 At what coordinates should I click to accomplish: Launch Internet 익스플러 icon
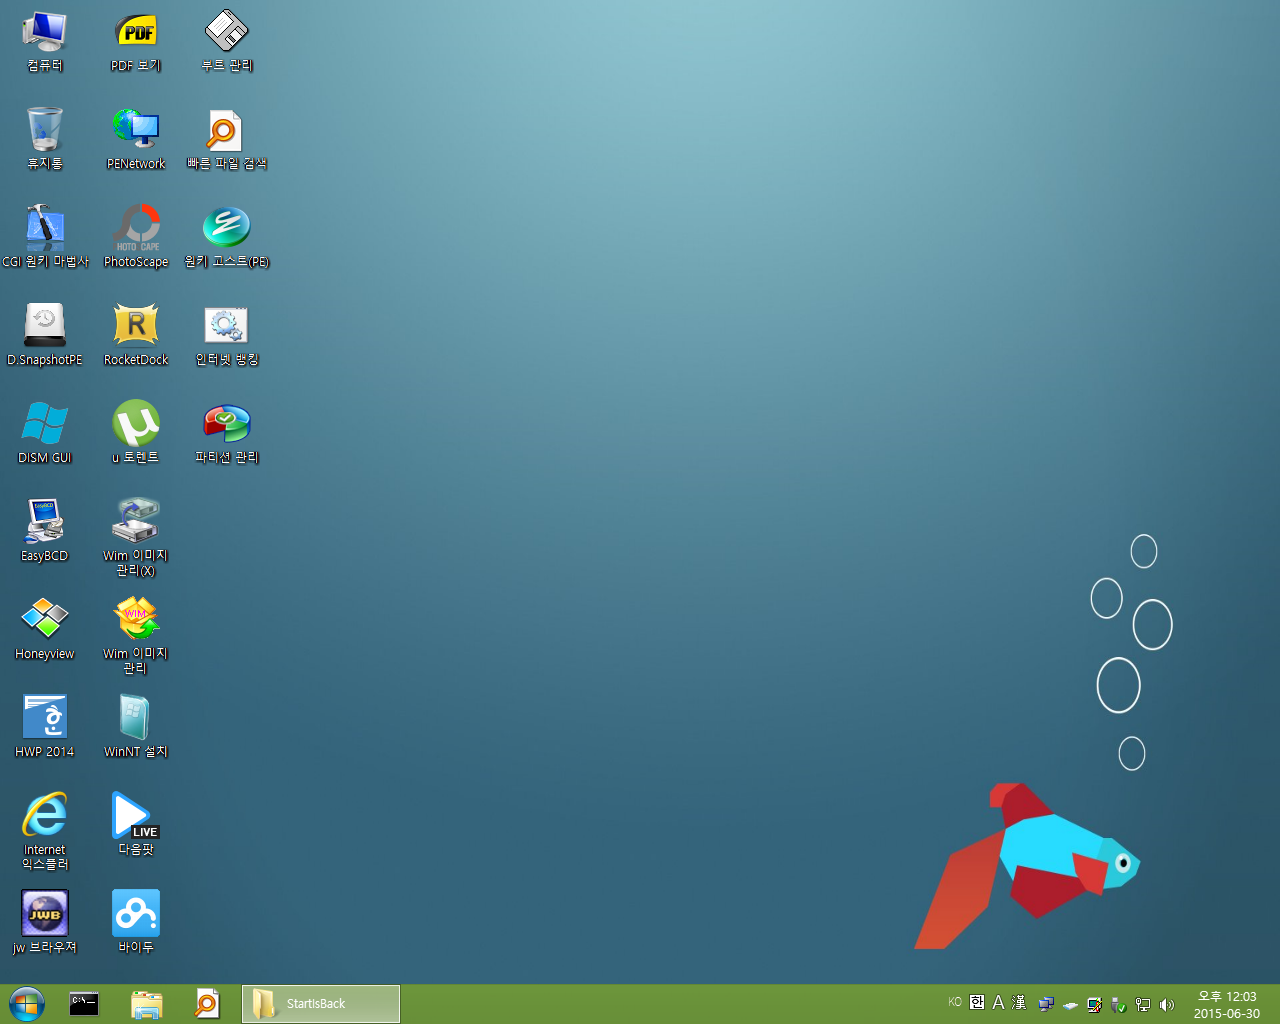(45, 831)
